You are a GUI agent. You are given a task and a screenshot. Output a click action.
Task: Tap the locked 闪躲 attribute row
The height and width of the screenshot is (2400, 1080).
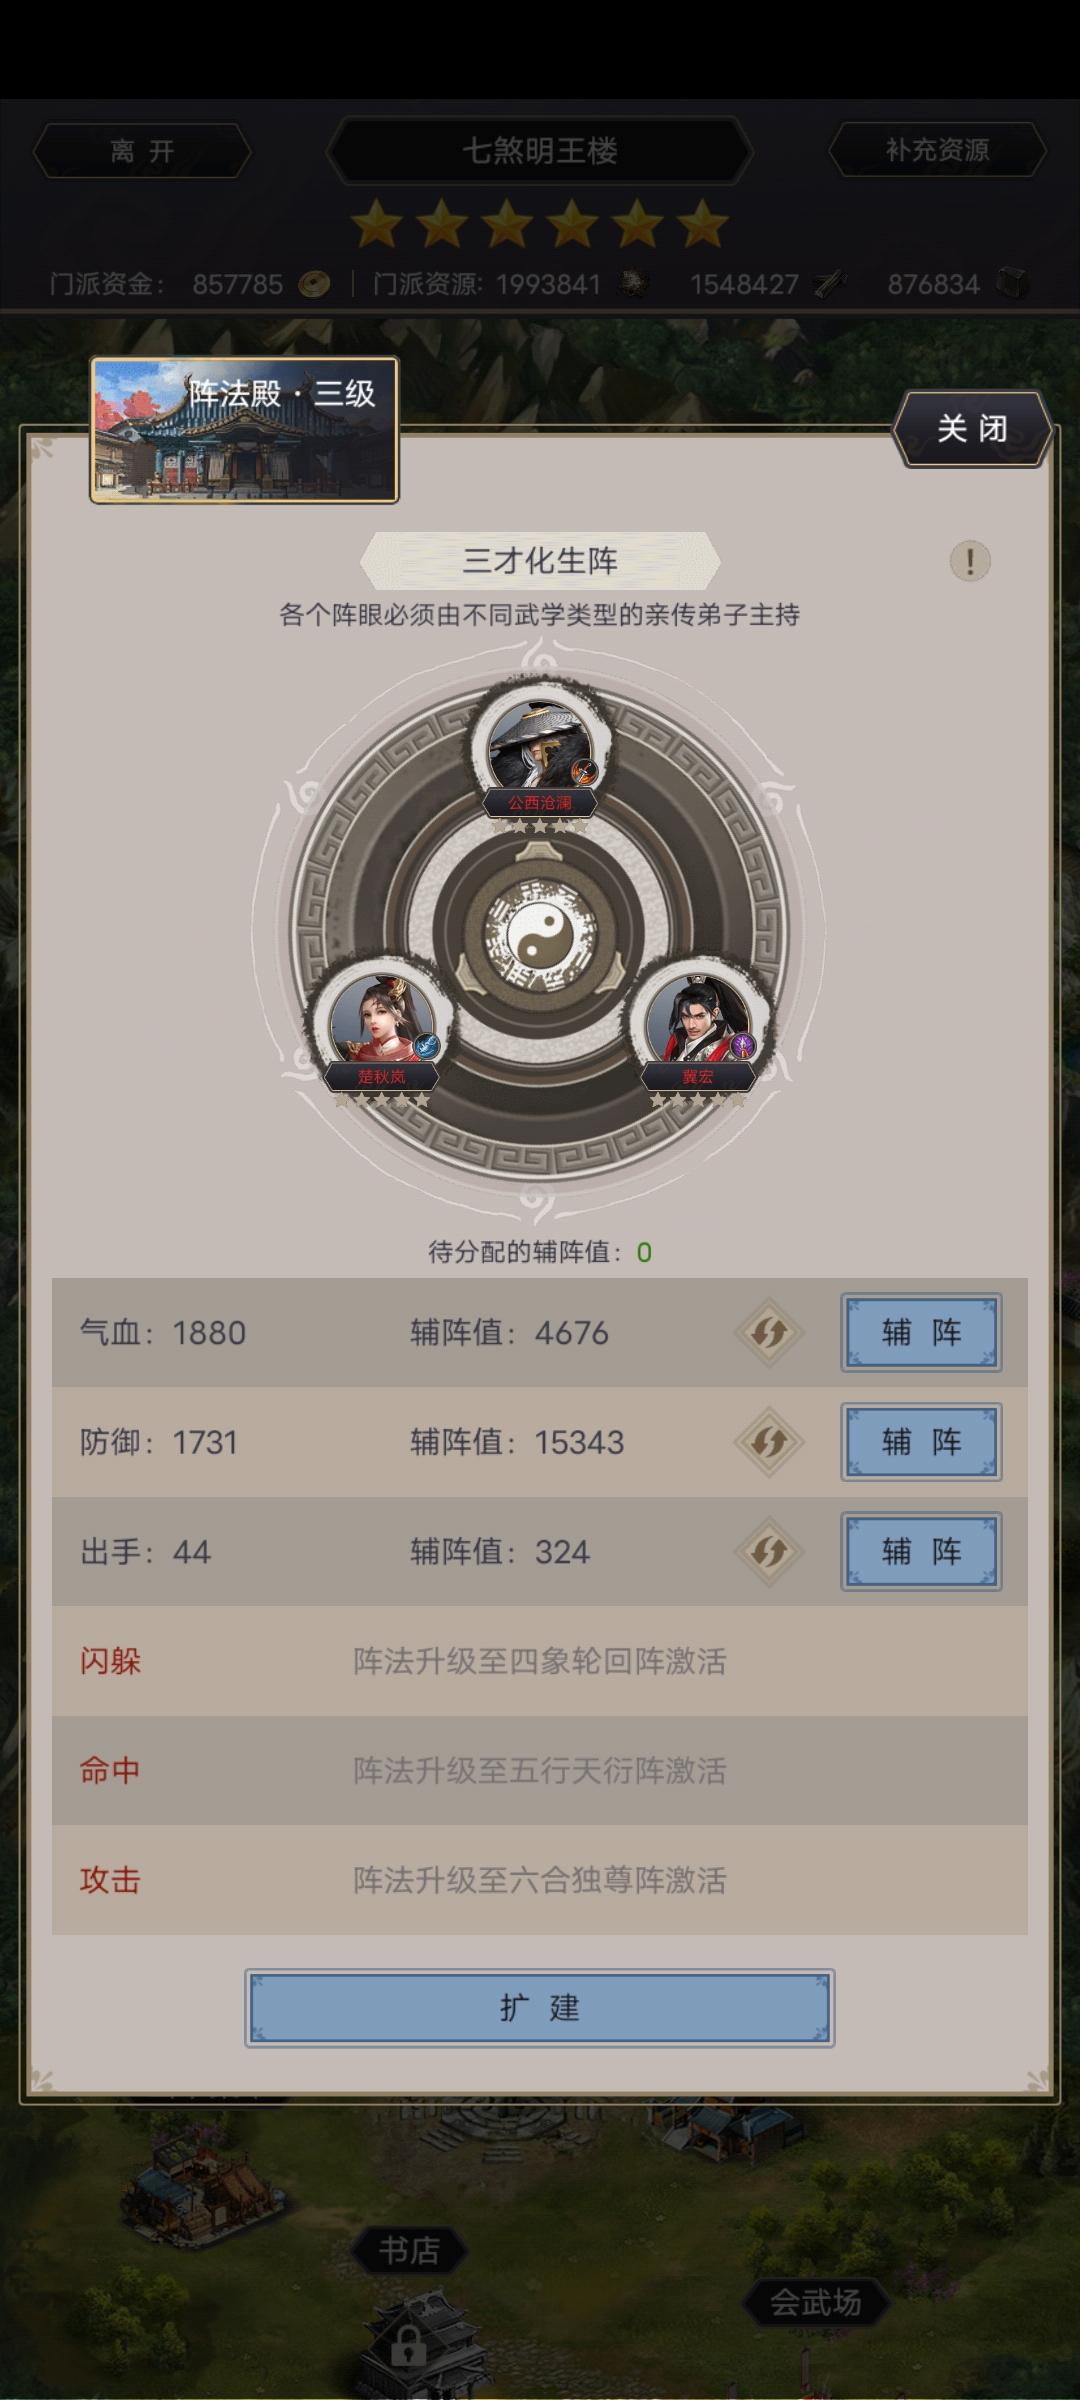pos(540,1661)
